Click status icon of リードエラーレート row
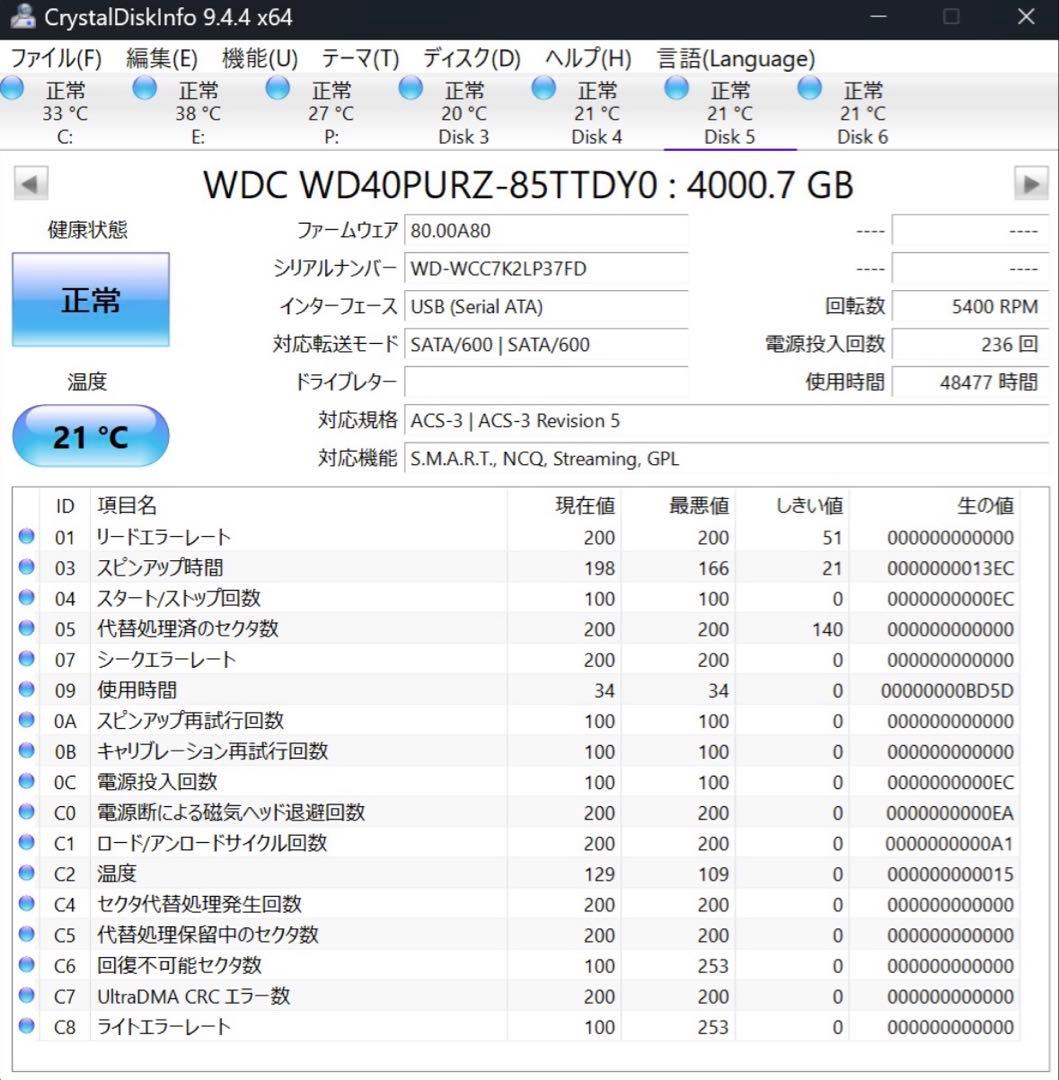The image size is (1059, 1080). coord(26,536)
